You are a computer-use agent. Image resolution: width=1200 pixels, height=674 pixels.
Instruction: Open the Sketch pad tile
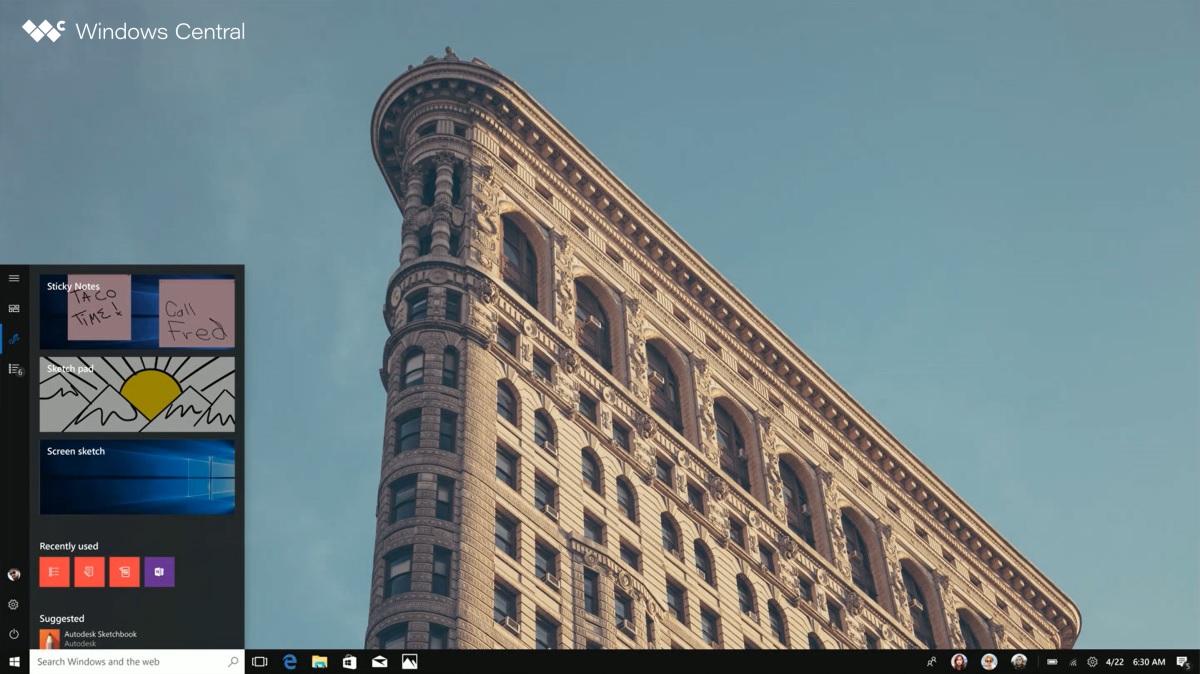click(x=137, y=394)
